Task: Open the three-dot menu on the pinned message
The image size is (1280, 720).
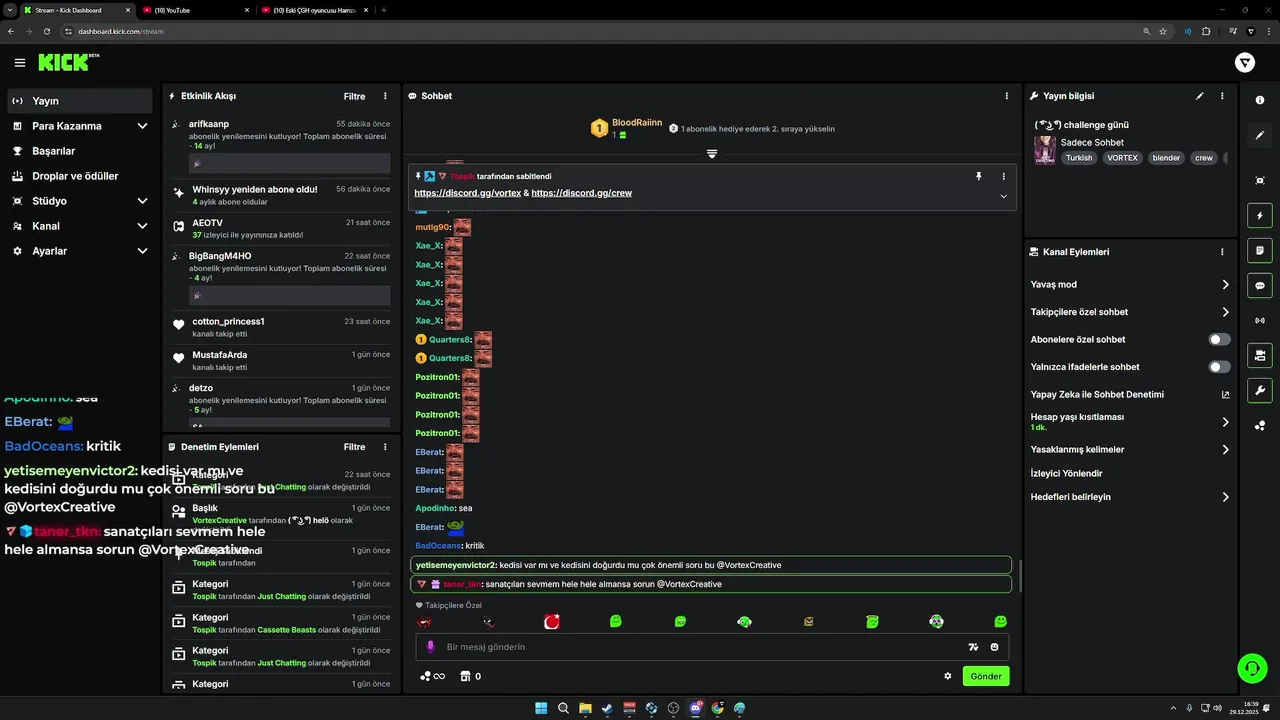Action: pyautogui.click(x=1004, y=176)
